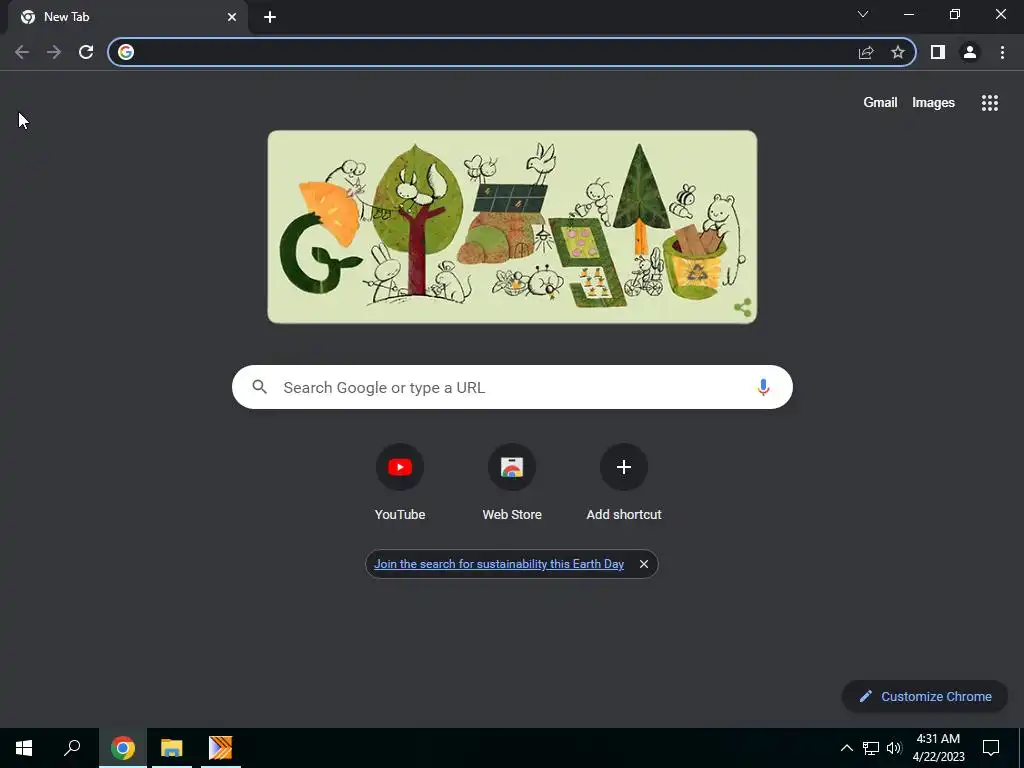
Task: Open the Chrome three-dot menu
Action: click(x=1002, y=52)
